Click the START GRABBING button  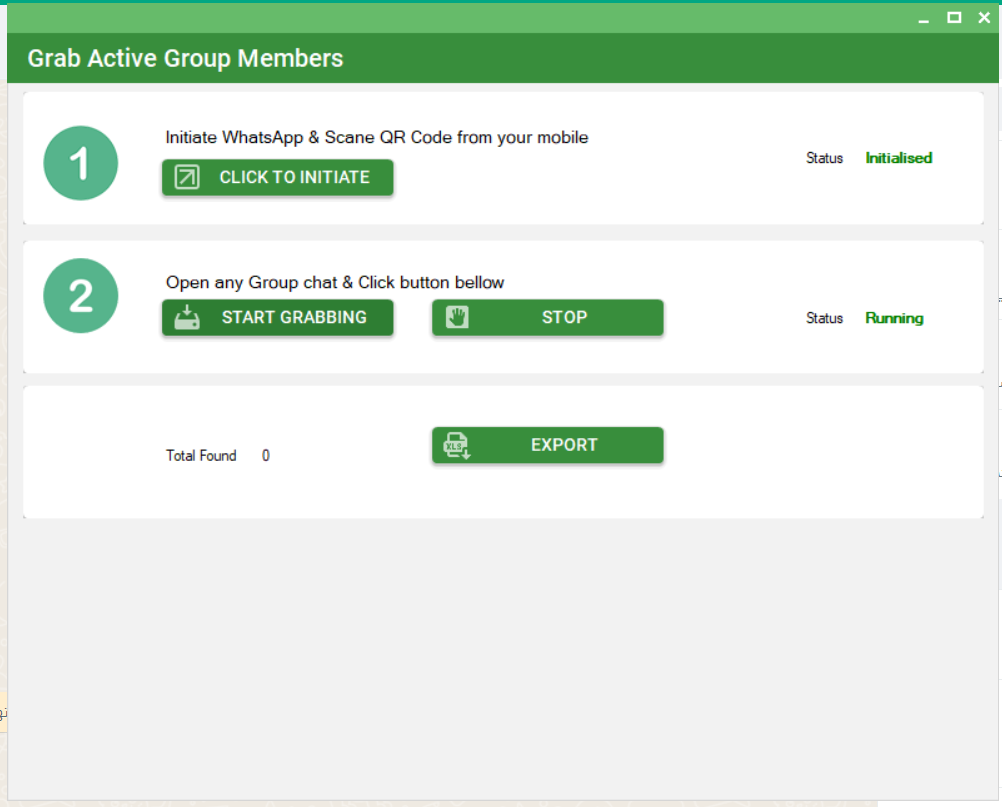click(277, 318)
